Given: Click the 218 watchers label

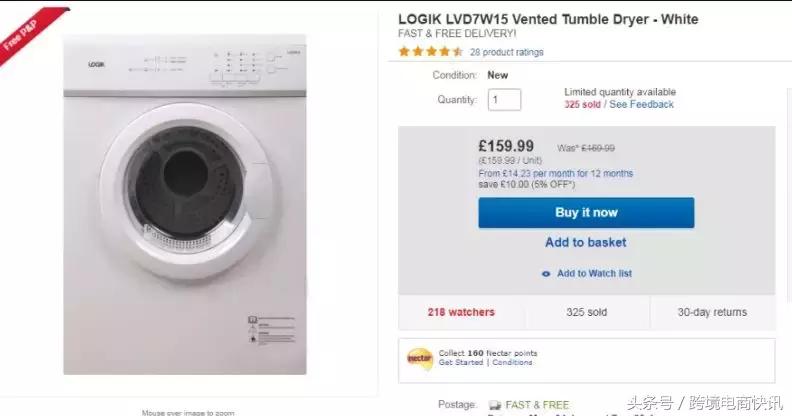Looking at the screenshot, I should click(x=461, y=312).
